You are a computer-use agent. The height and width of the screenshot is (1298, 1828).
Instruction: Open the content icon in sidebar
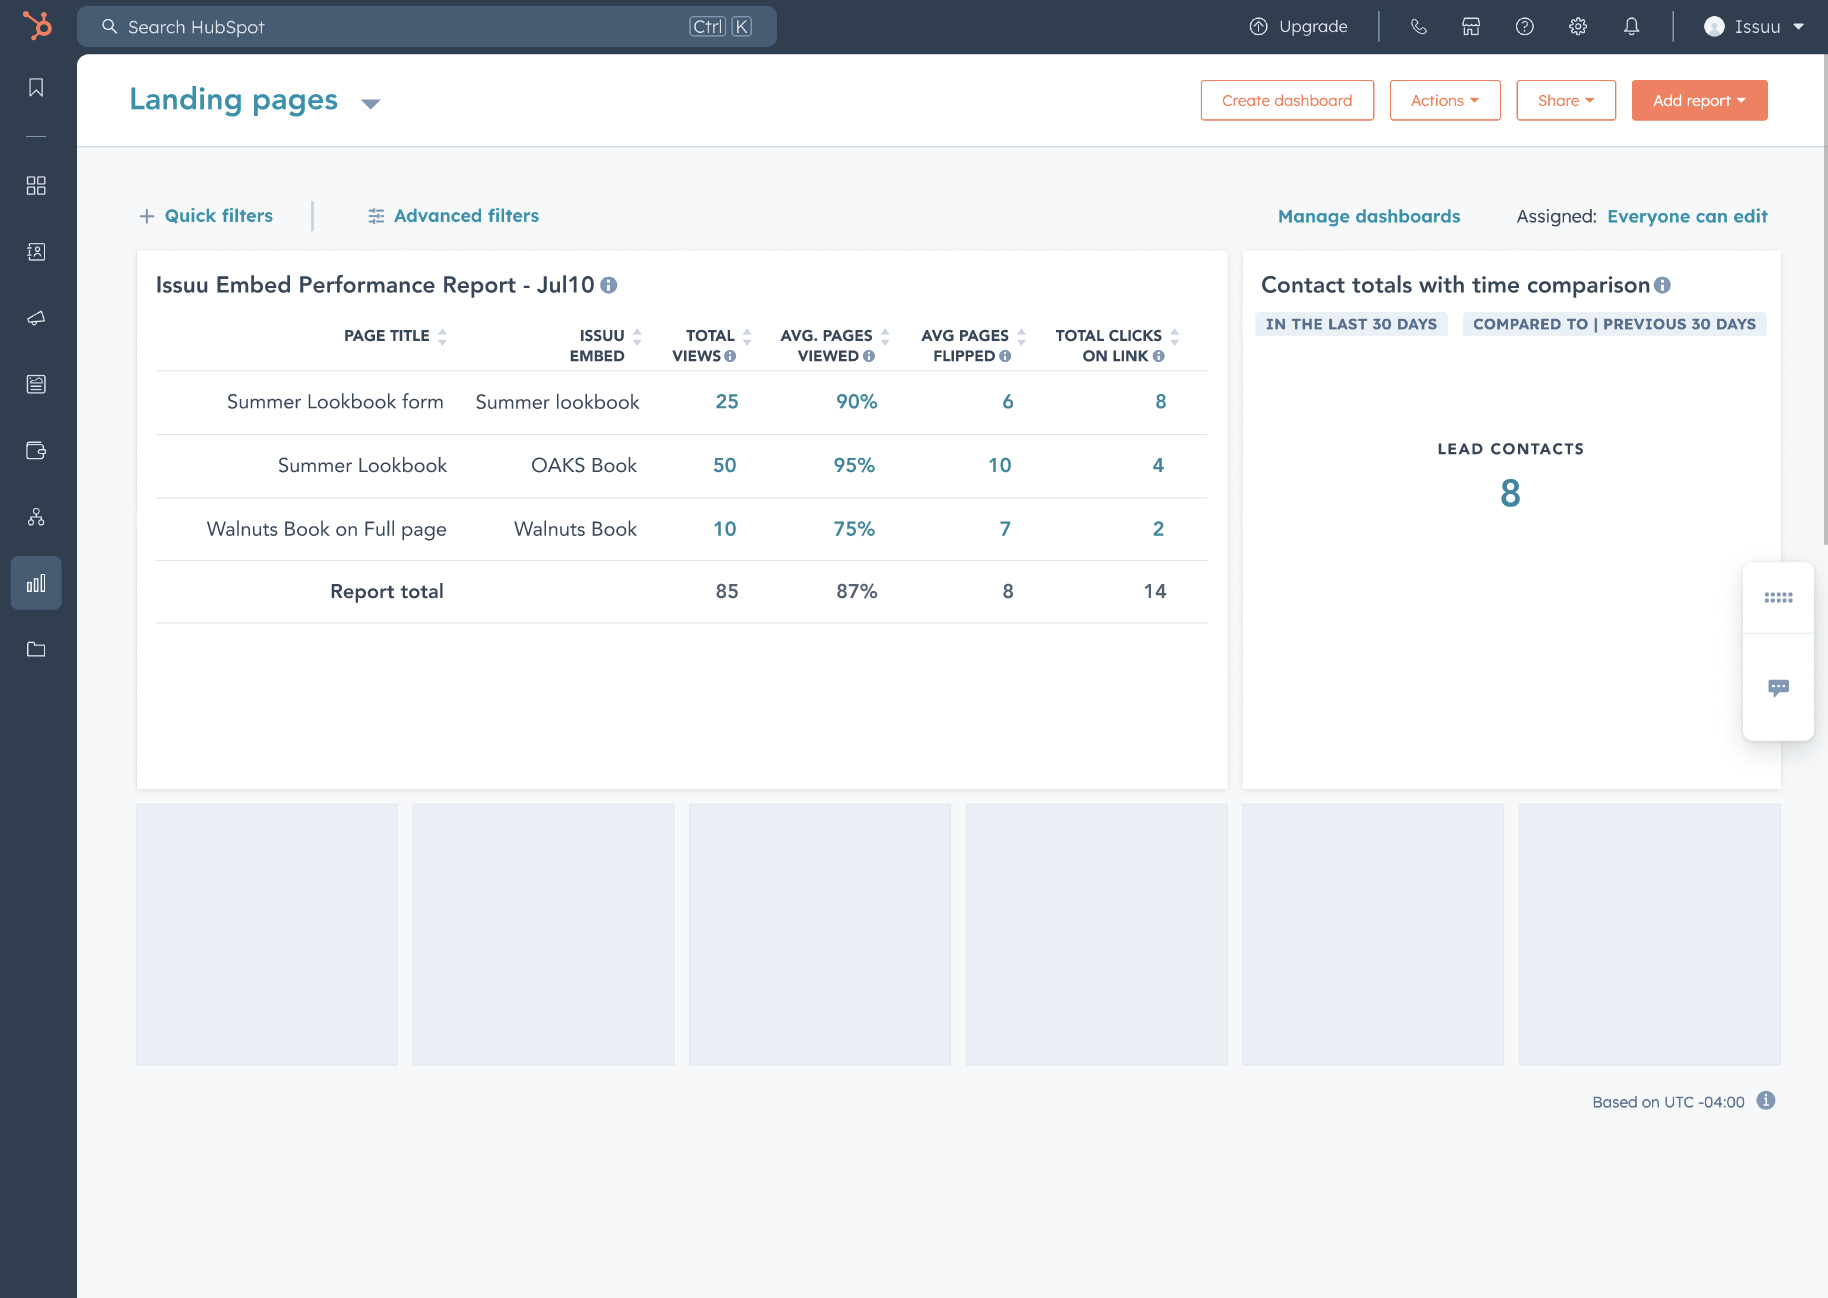click(36, 384)
